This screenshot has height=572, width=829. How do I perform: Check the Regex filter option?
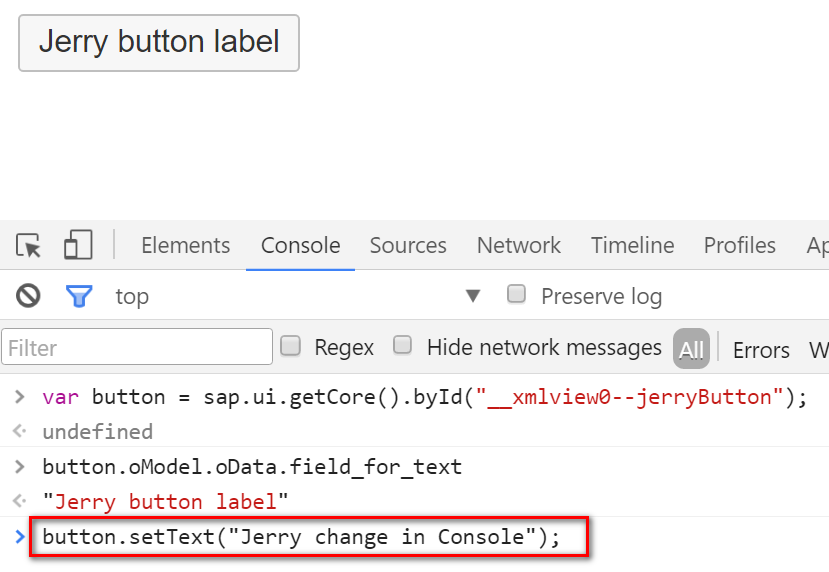pos(291,346)
